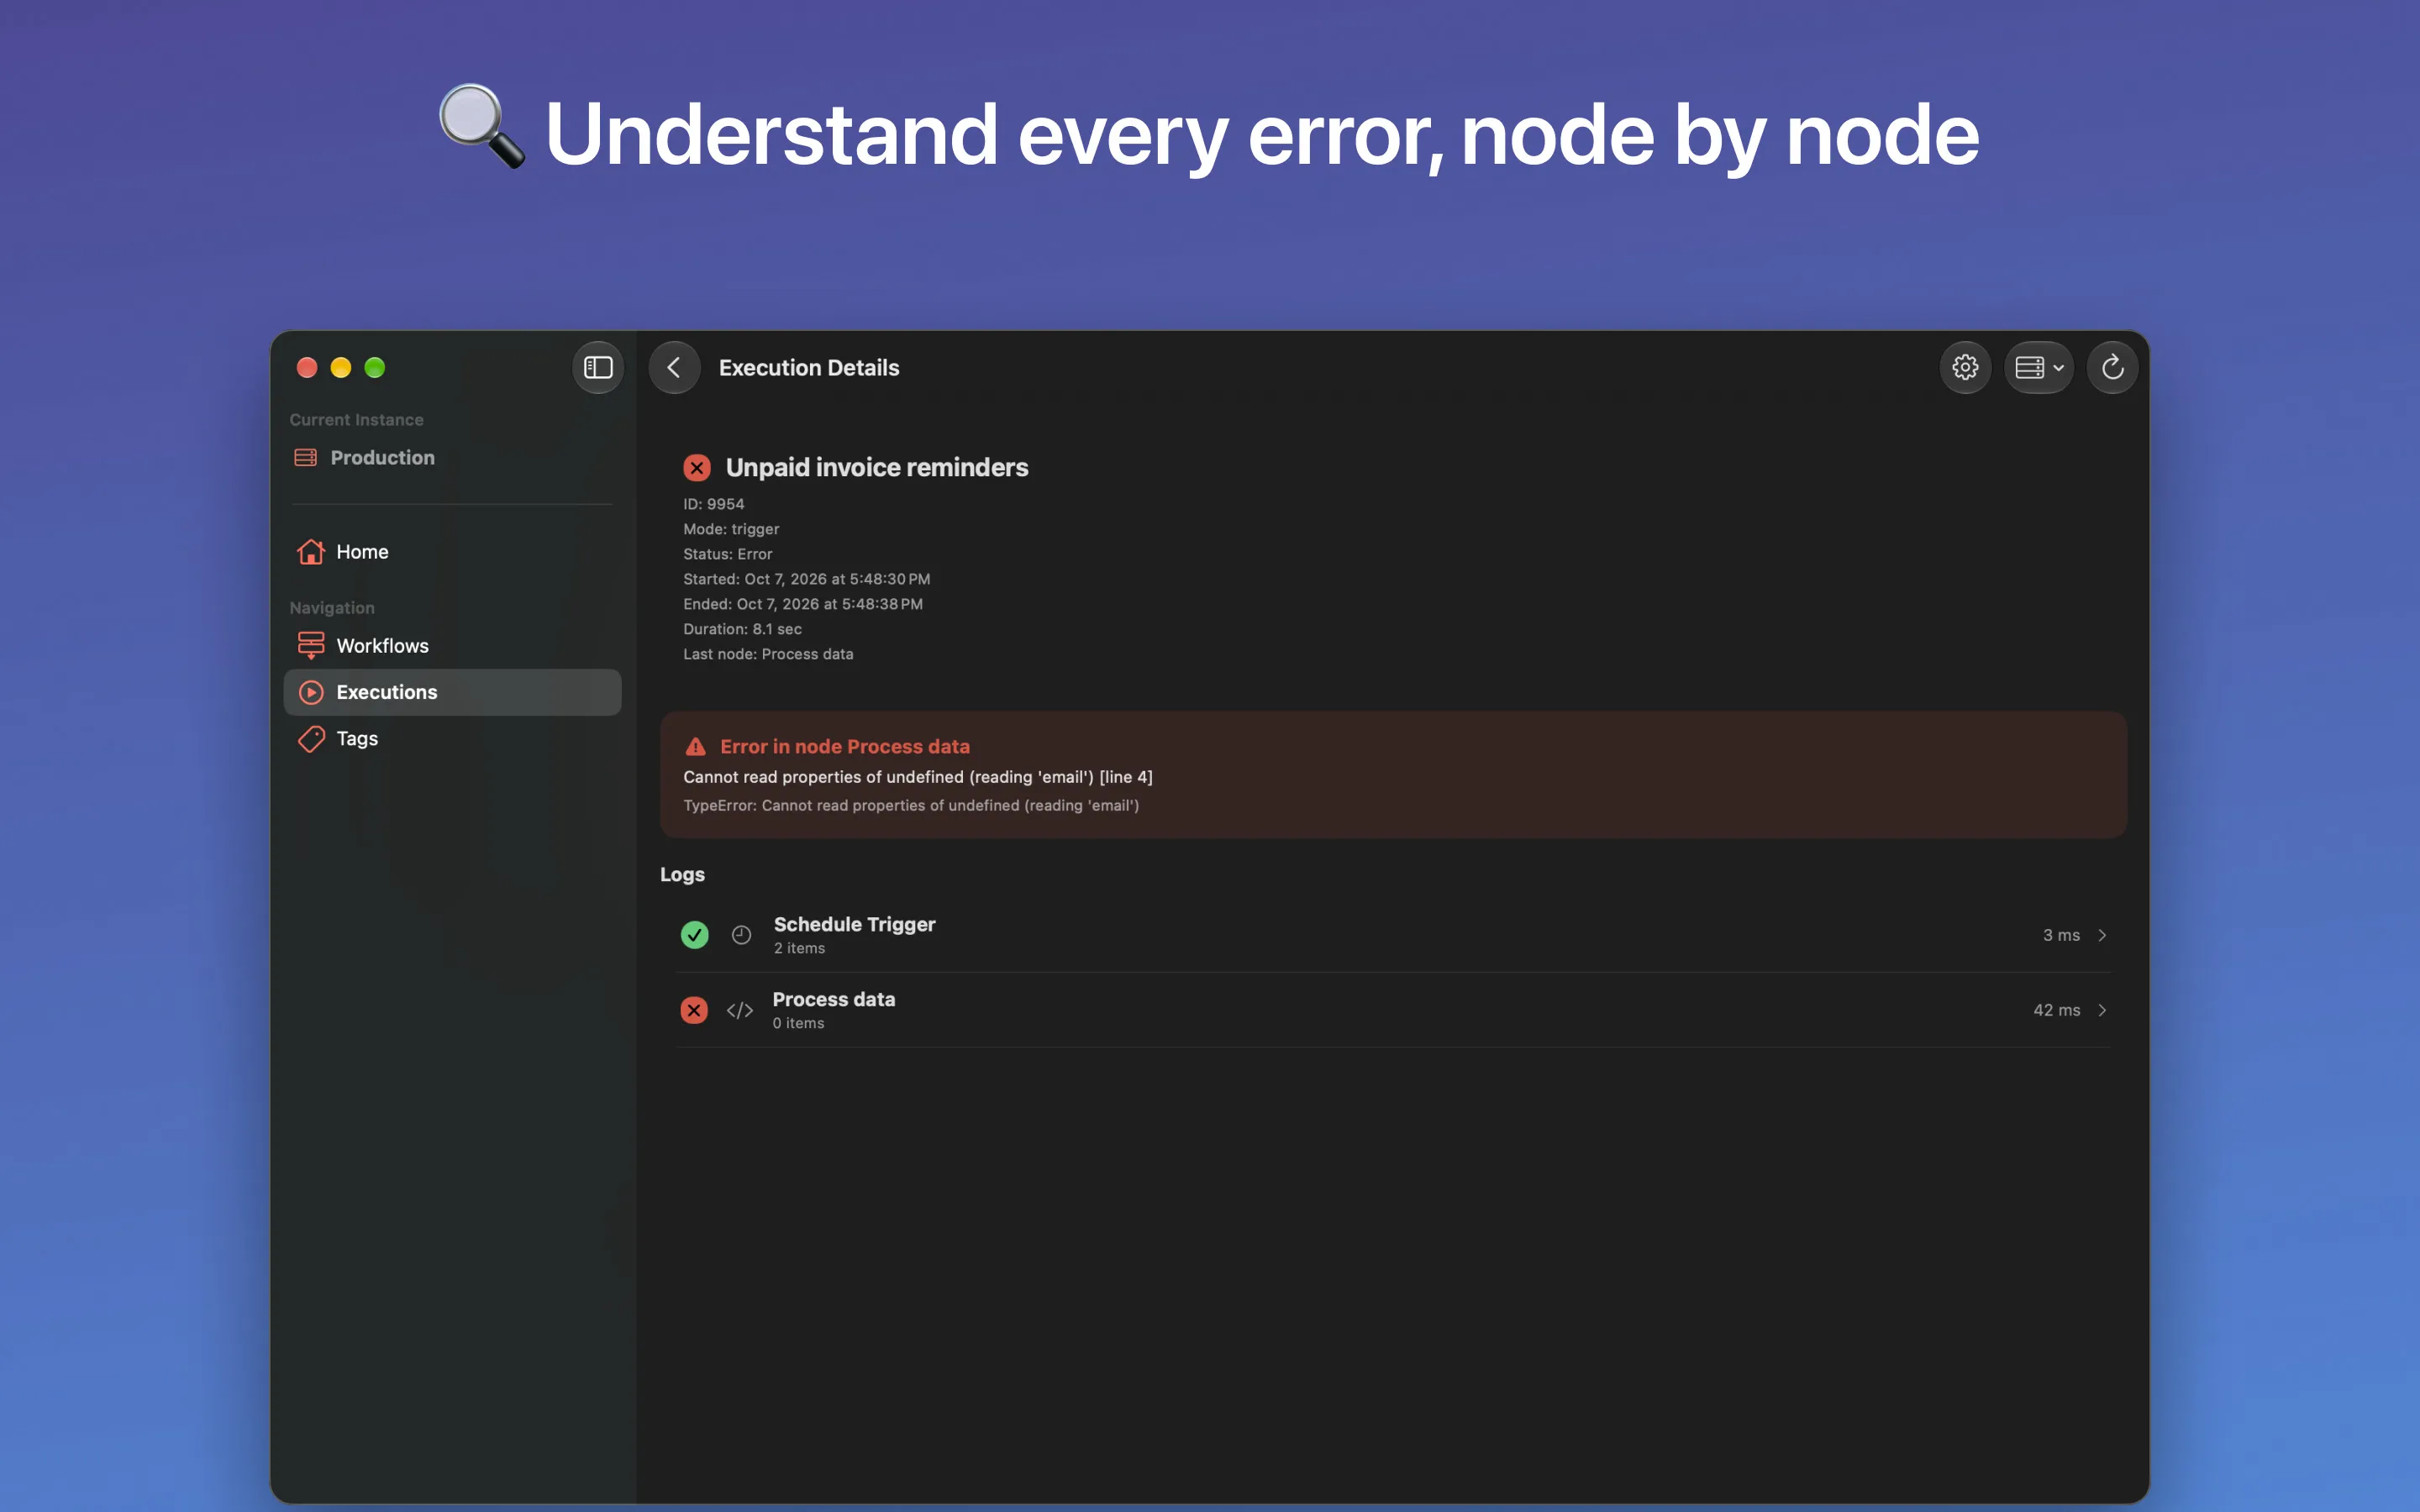Viewport: 2420px width, 1512px height.
Task: Click the '2 items' count under Schedule Trigger
Action: pyautogui.click(x=799, y=948)
